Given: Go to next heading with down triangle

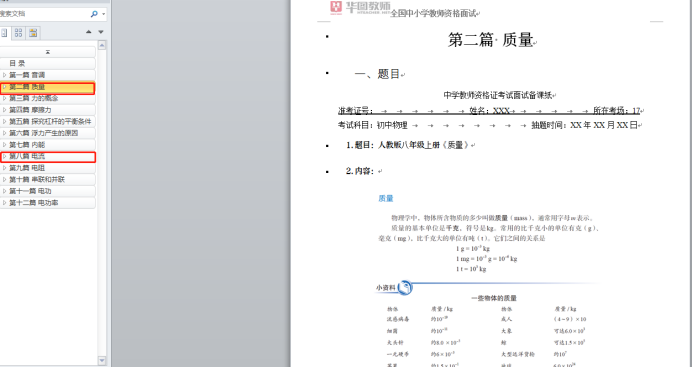Looking at the screenshot, I should 101,32.
